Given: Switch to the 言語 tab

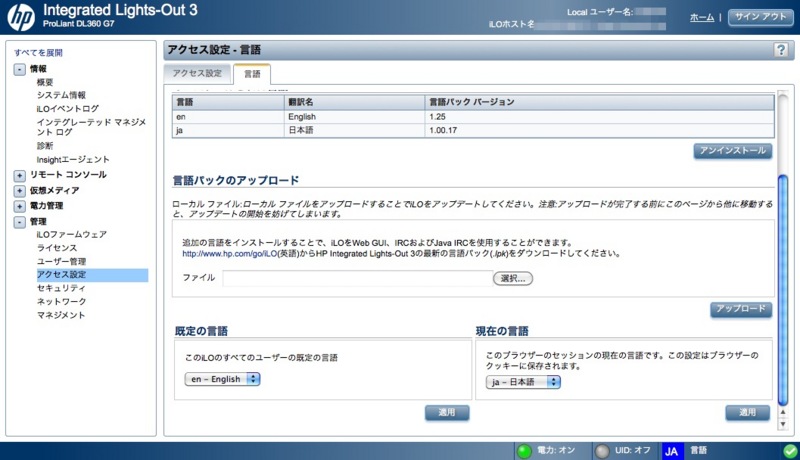Looking at the screenshot, I should (252, 74).
